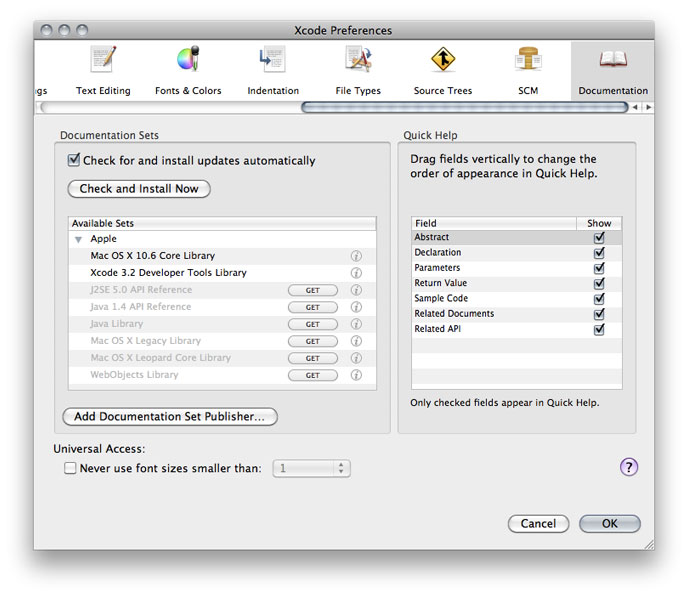This screenshot has width=688, height=596.
Task: Click Add Documentation Set Publisher button
Action: coord(170,416)
